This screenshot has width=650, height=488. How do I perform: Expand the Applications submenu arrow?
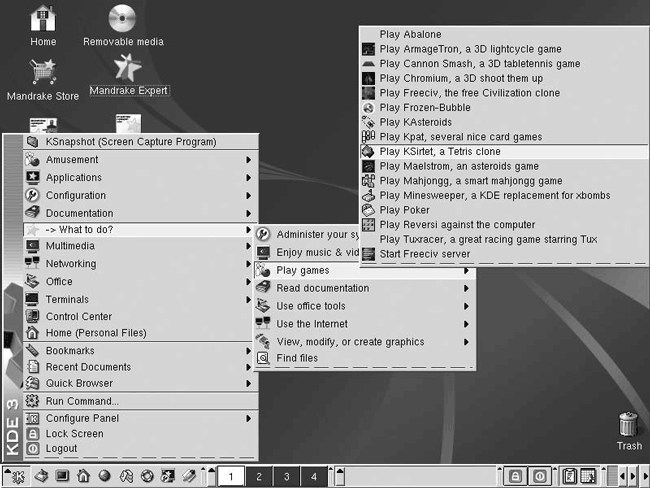(248, 177)
